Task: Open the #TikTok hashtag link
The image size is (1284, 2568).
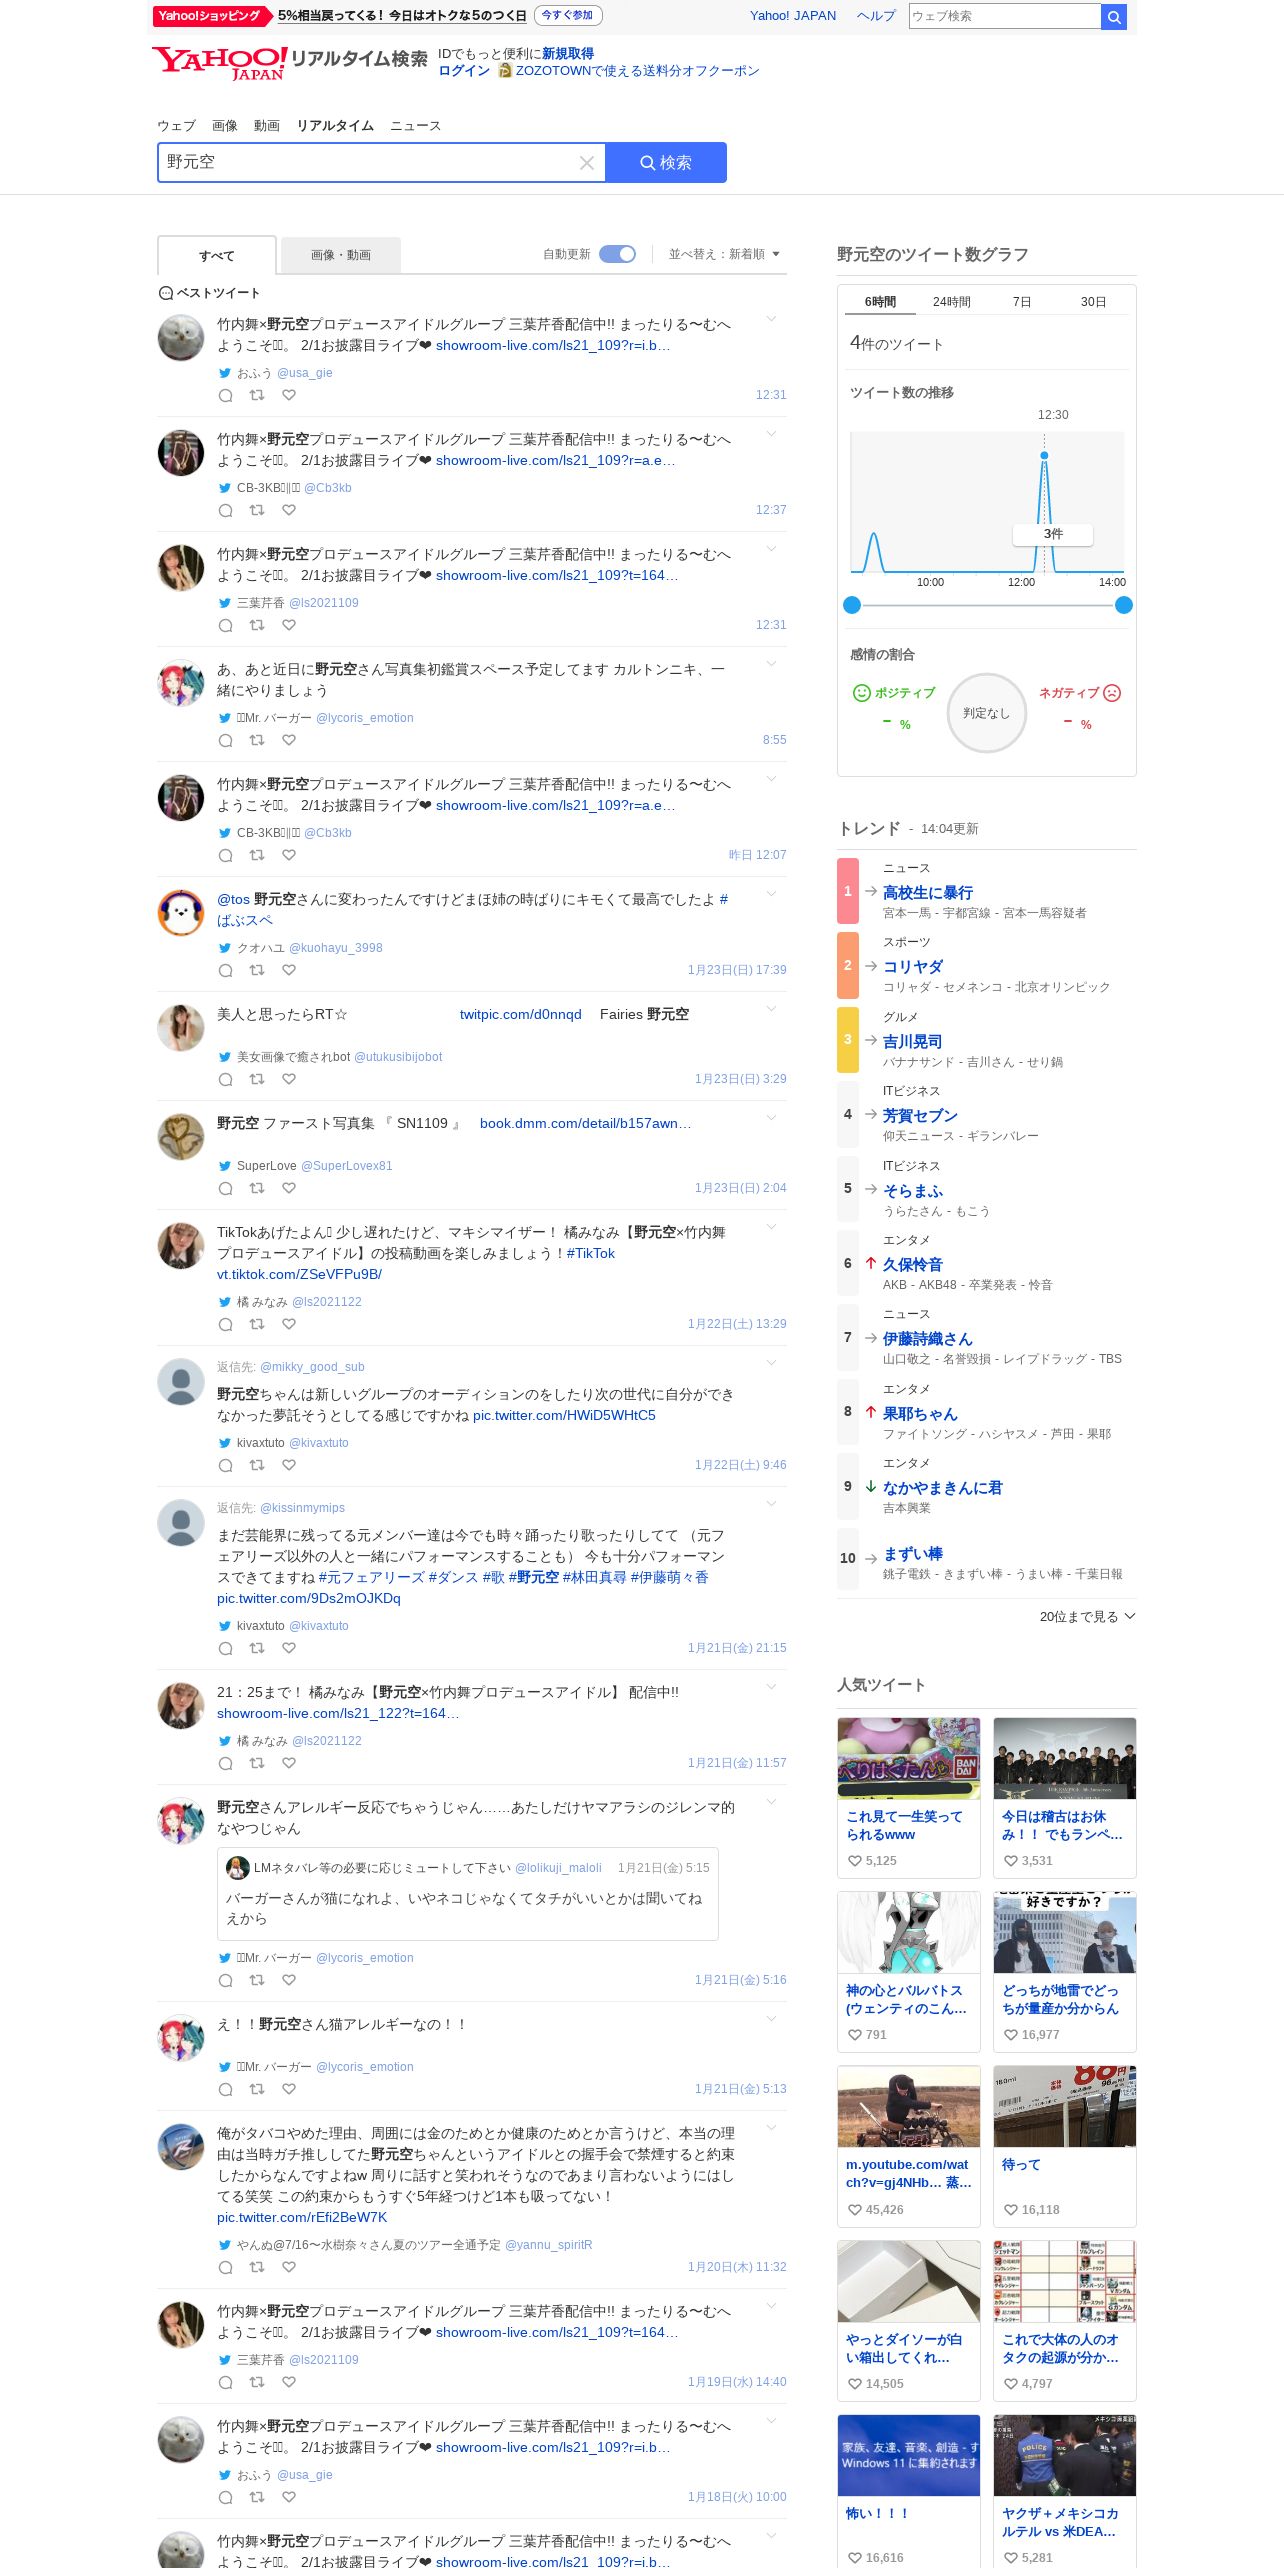Action: (x=590, y=1253)
